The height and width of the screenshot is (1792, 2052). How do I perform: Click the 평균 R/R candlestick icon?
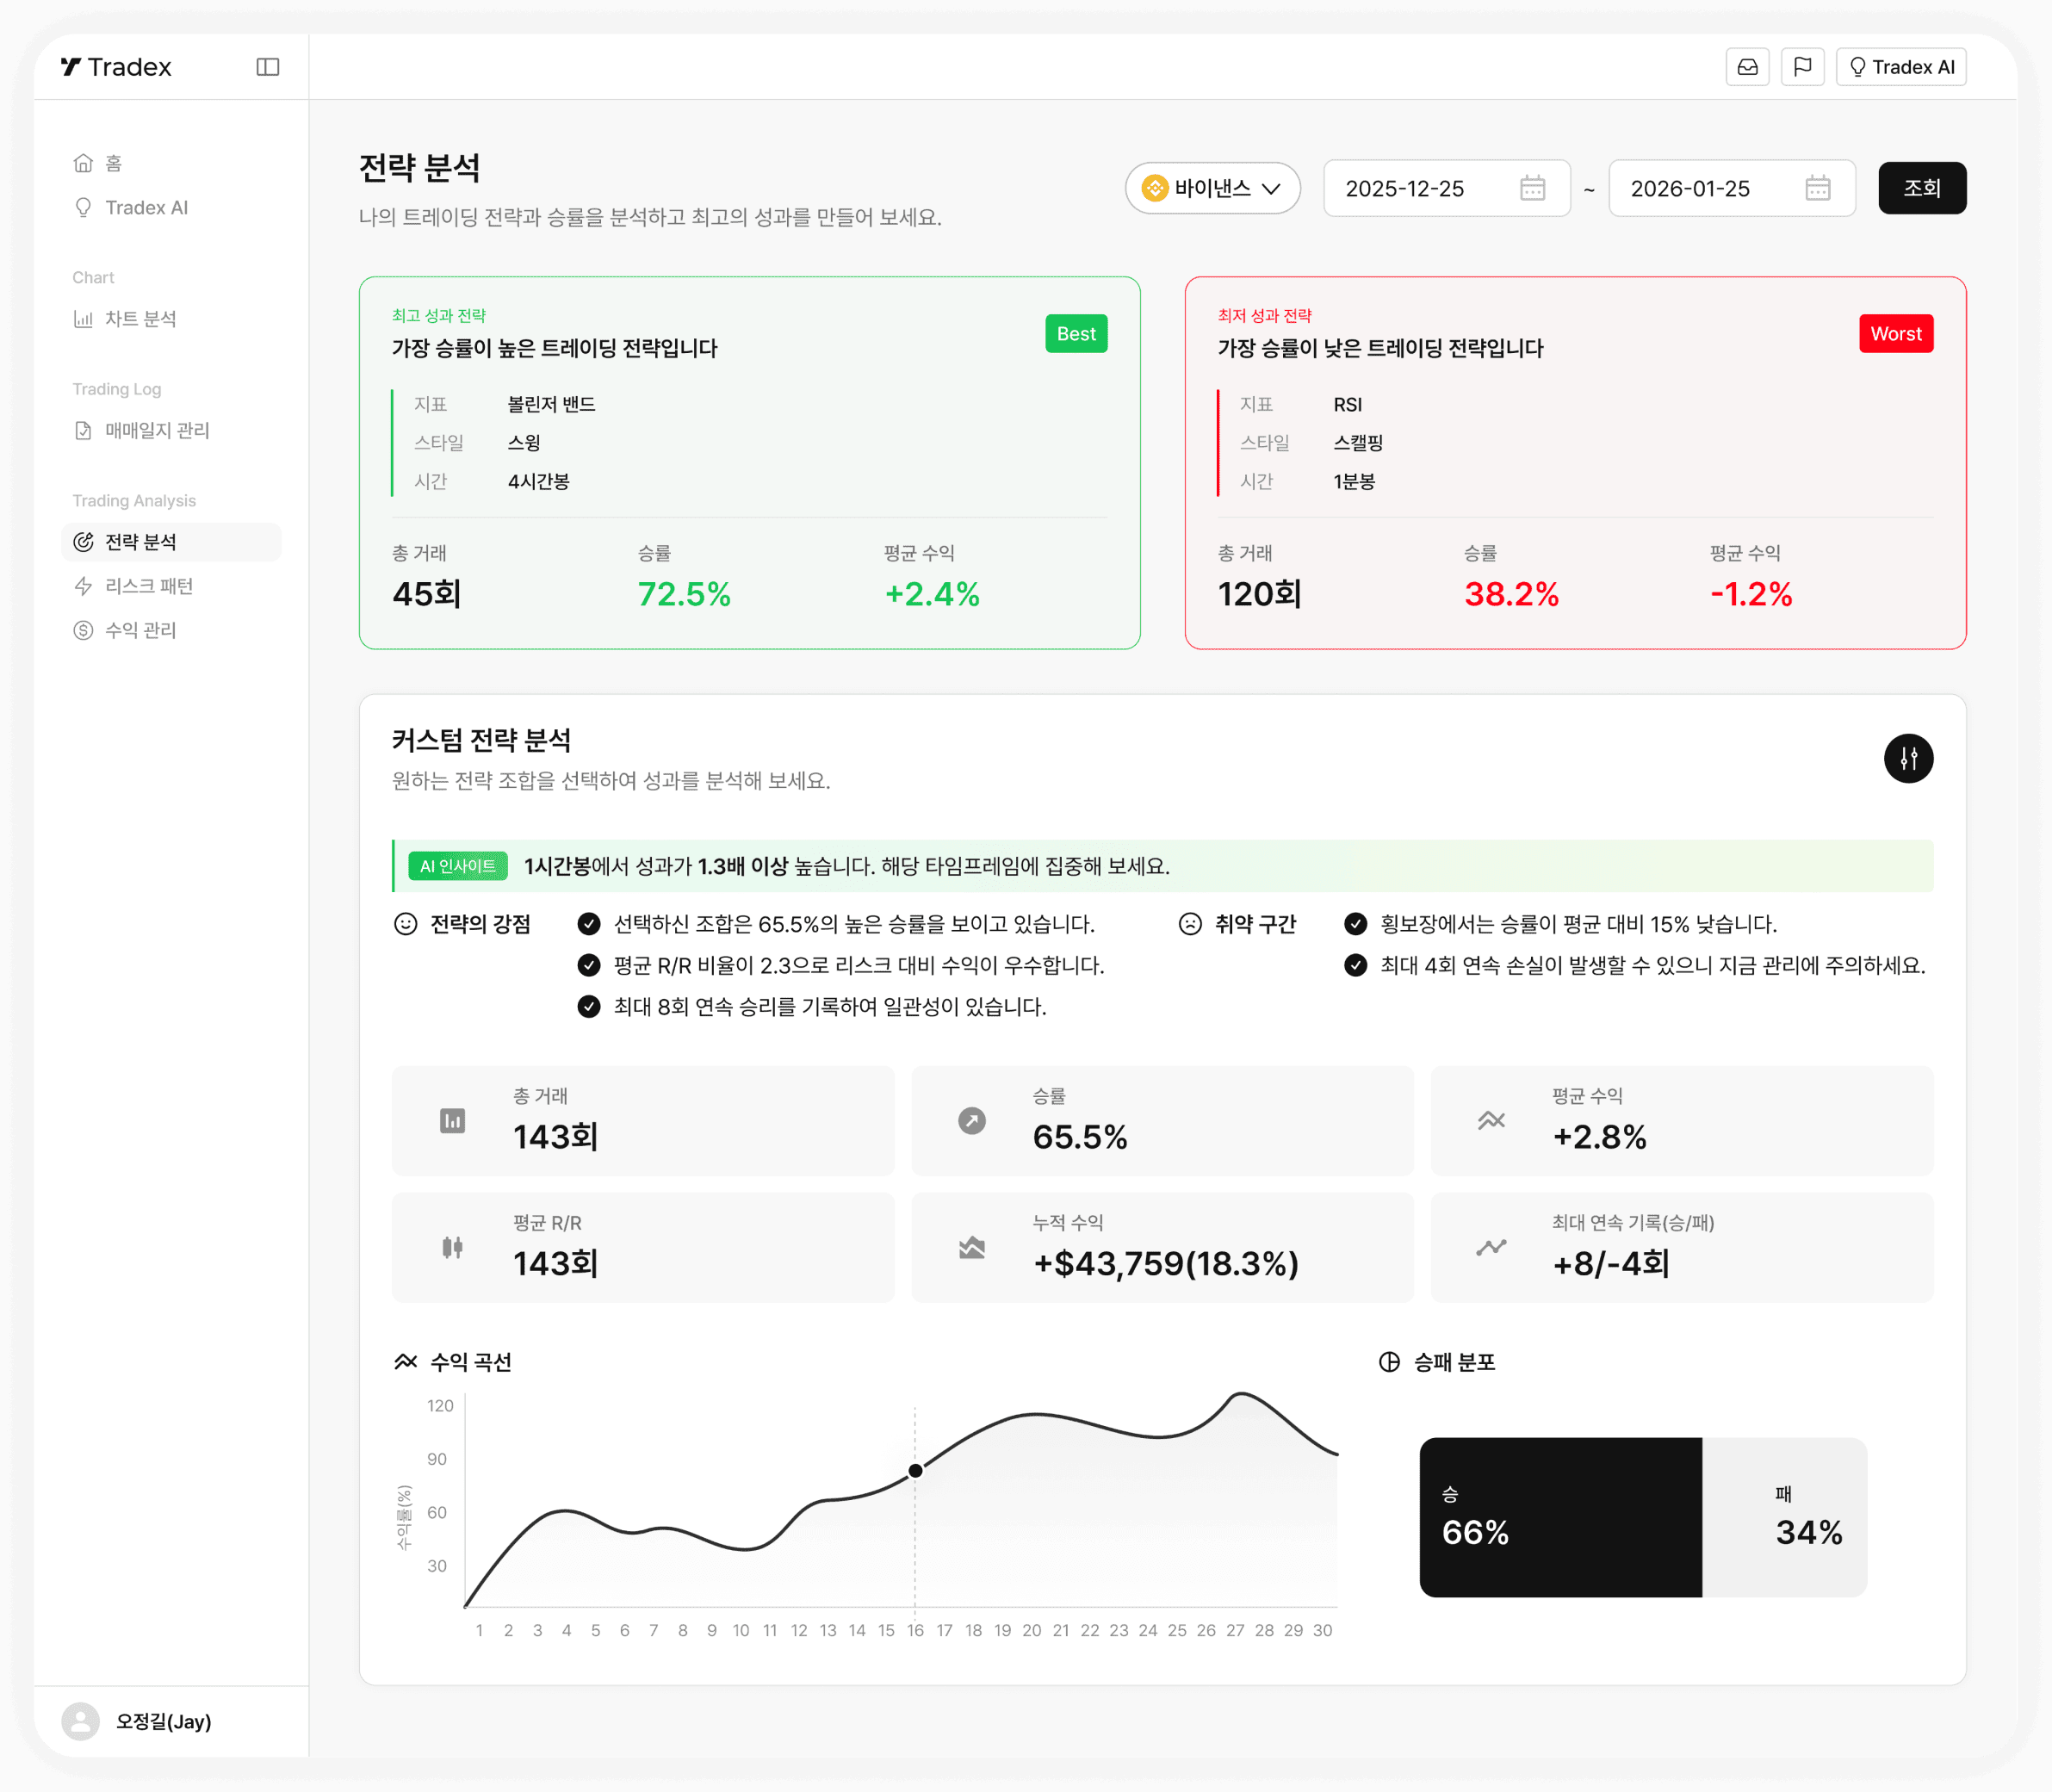pos(452,1247)
